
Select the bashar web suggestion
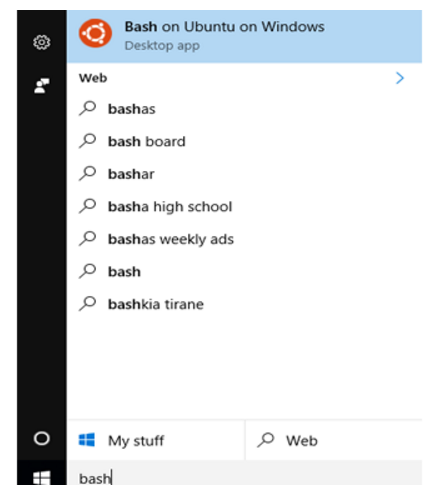[x=244, y=174]
